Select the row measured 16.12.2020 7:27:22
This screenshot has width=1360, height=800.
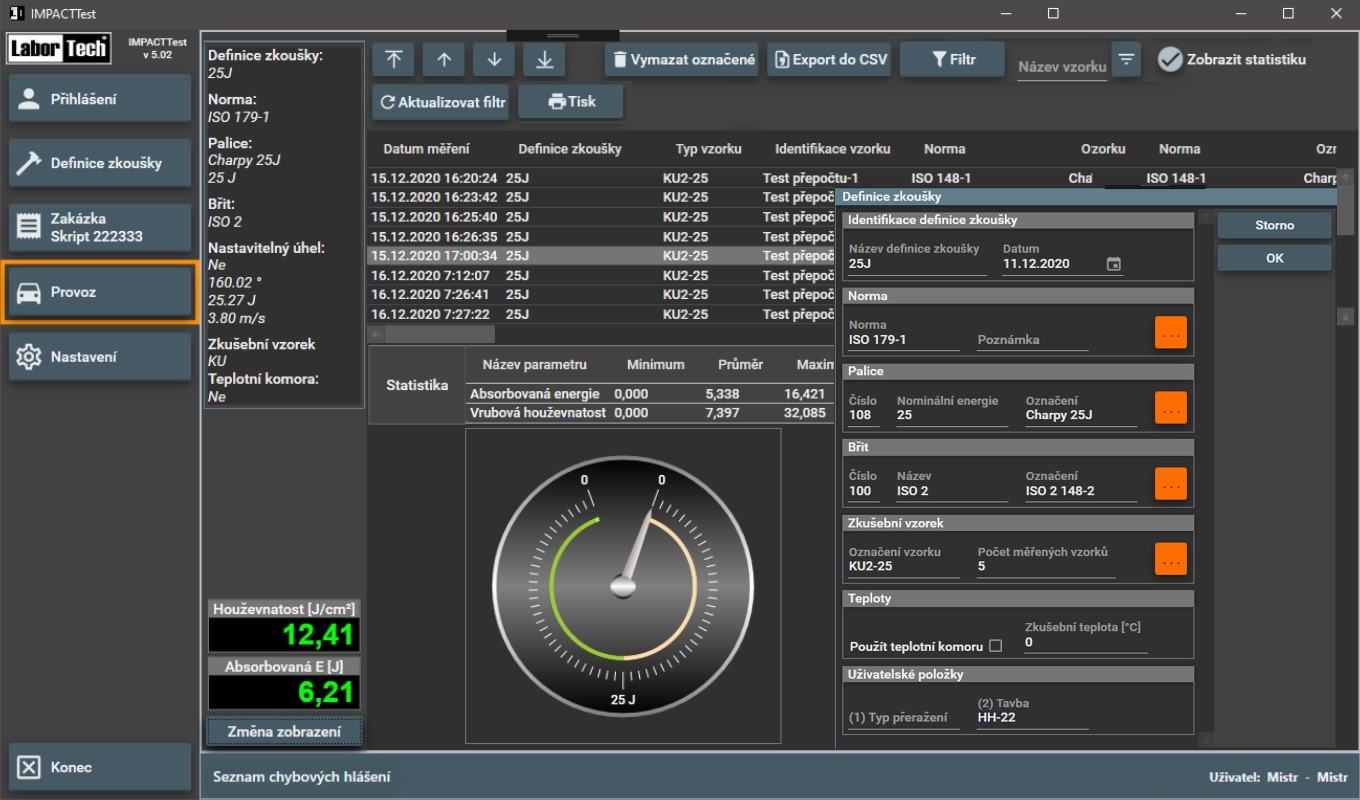coord(601,314)
